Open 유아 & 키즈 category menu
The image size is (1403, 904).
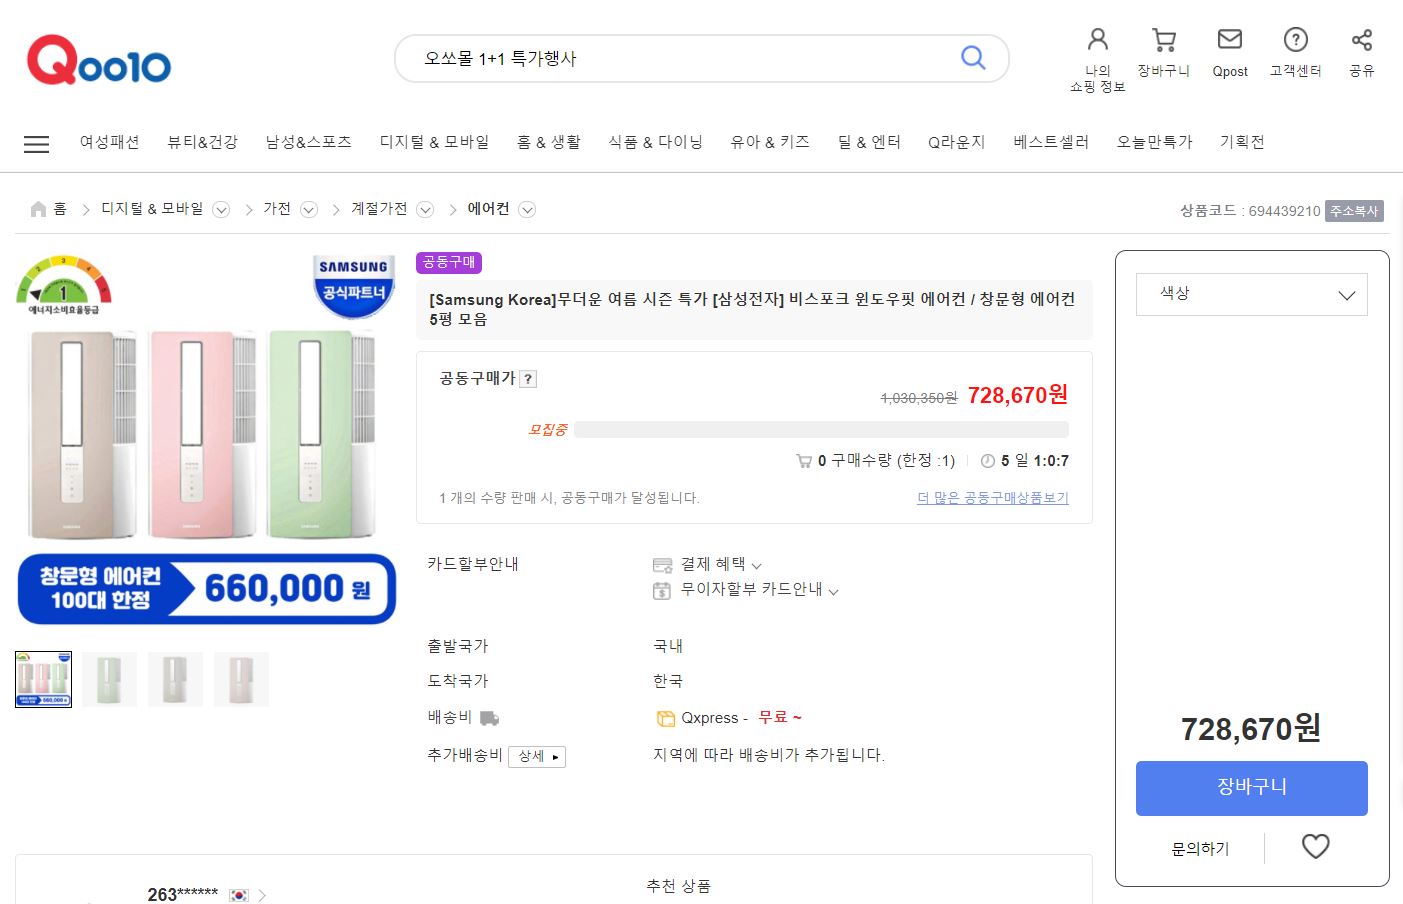(x=770, y=142)
